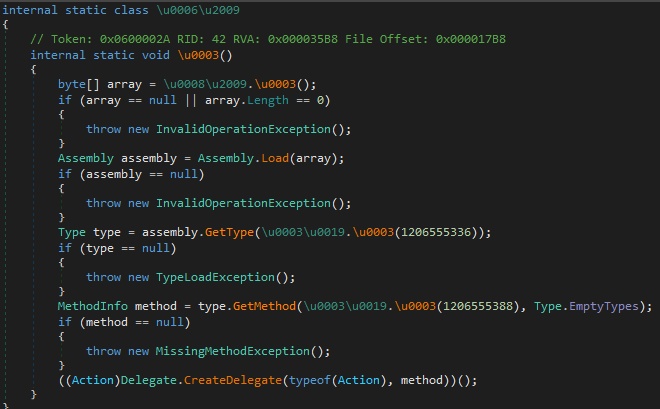Viewport: 660px width, 409px height.
Task: Click the GetType method call
Action: pyautogui.click(x=229, y=232)
